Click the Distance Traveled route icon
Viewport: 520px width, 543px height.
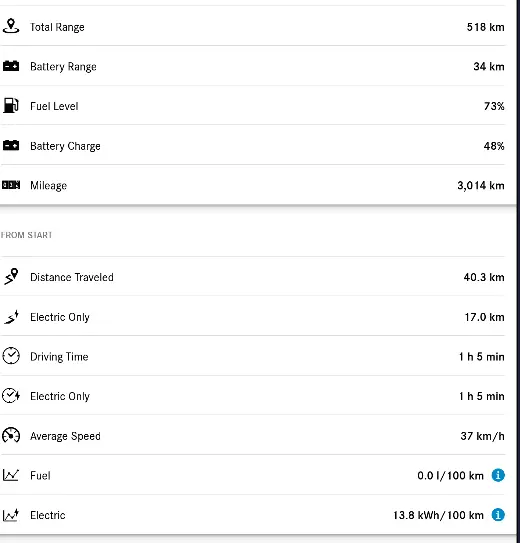tap(11, 277)
